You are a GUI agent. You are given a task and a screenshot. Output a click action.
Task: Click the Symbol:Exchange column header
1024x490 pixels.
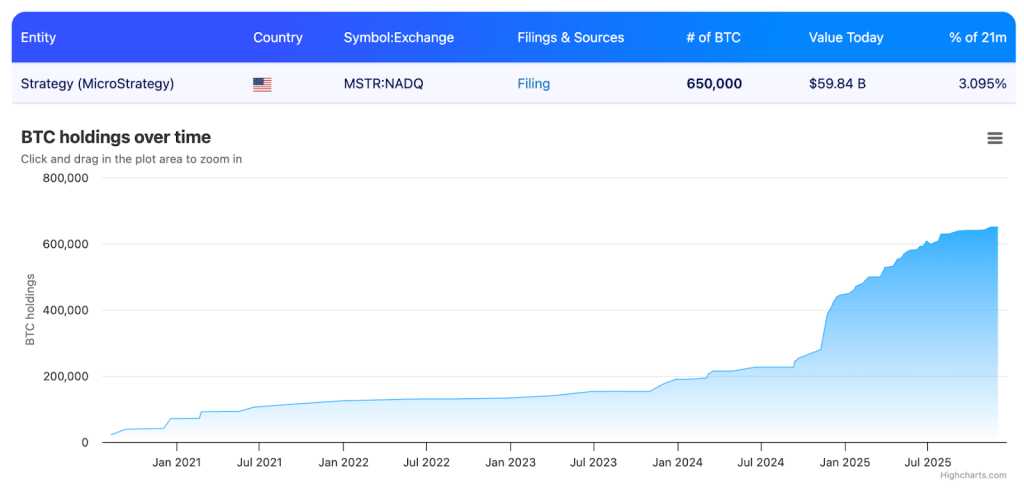coord(398,38)
